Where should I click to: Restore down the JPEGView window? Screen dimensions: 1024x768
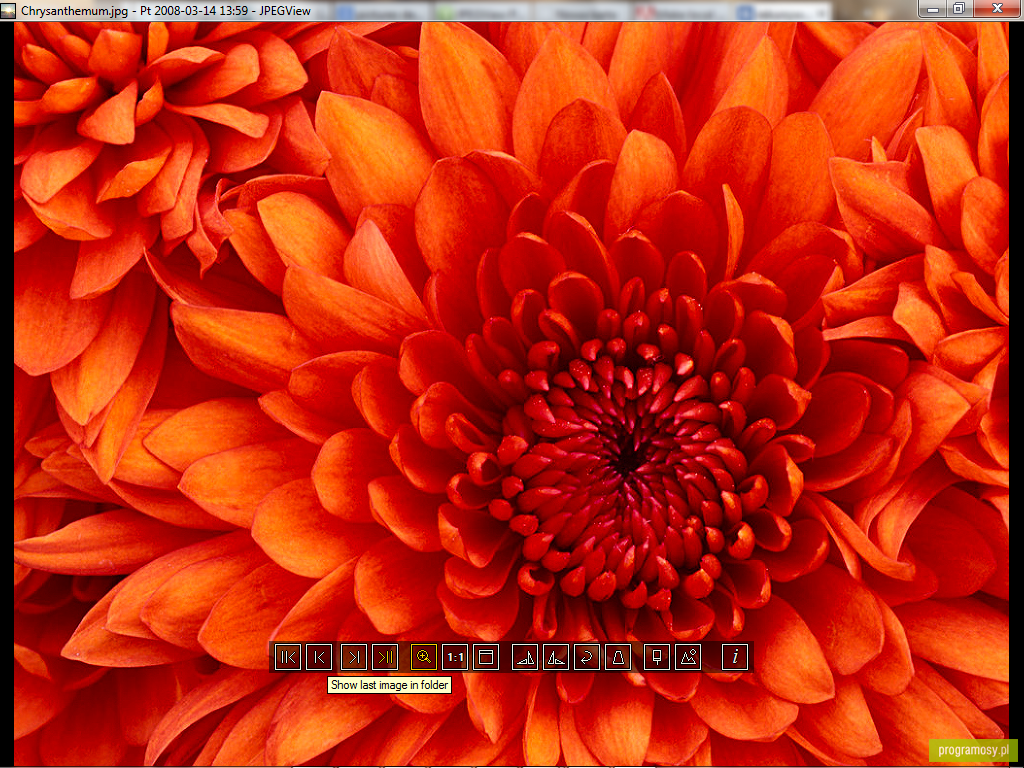(959, 9)
